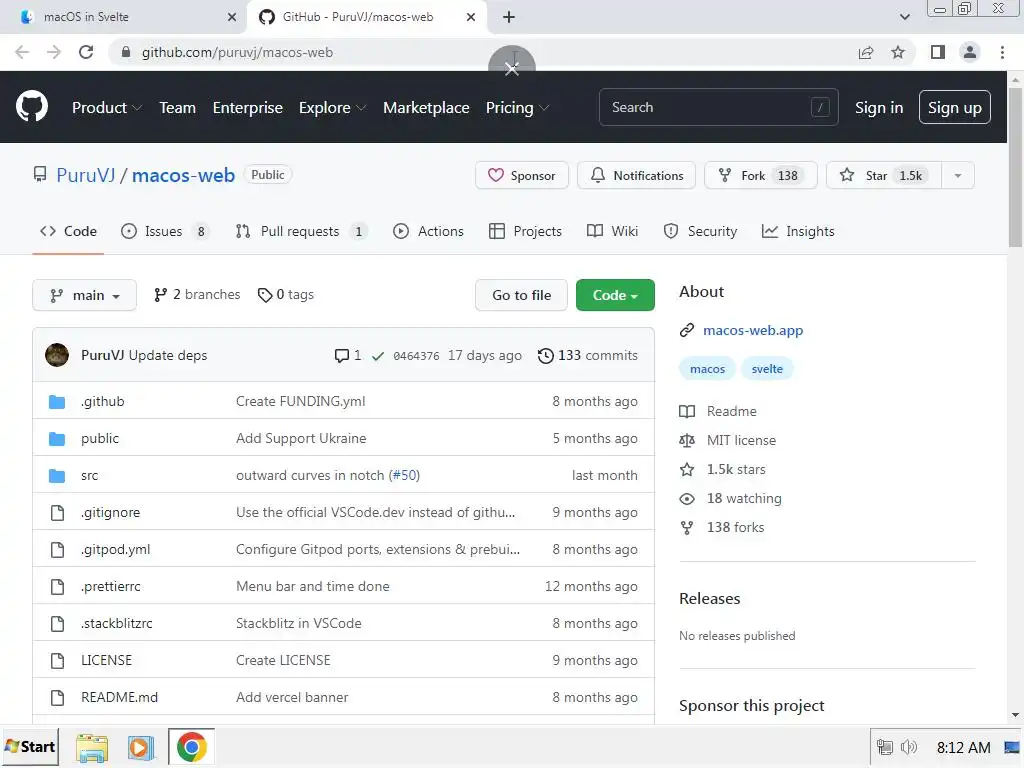The height and width of the screenshot is (768, 1024).
Task: Open the main branch selector dropdown
Action: click(84, 295)
